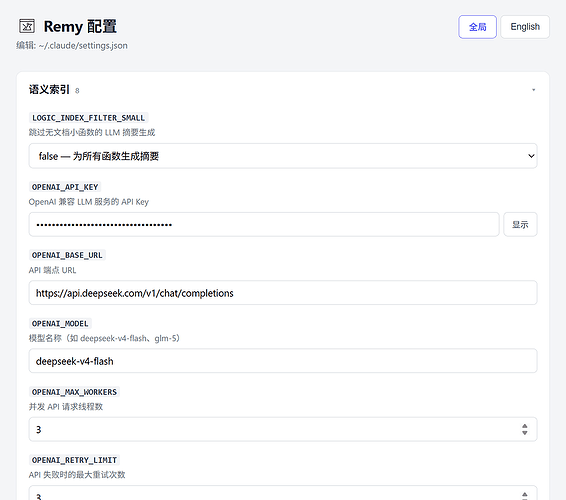Decrease OPENAI_MAX_WORKERS with down arrow
The width and height of the screenshot is (566, 500).
click(x=524, y=432)
